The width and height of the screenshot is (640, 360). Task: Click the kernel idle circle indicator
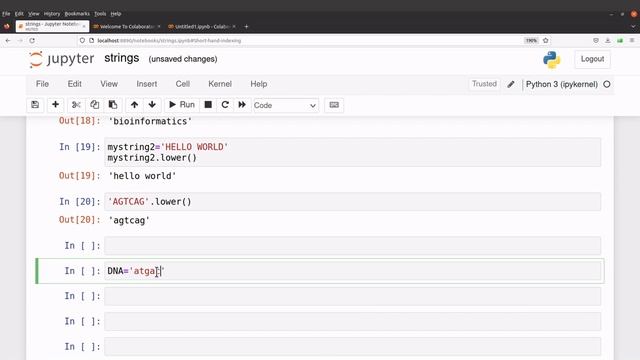click(x=607, y=84)
